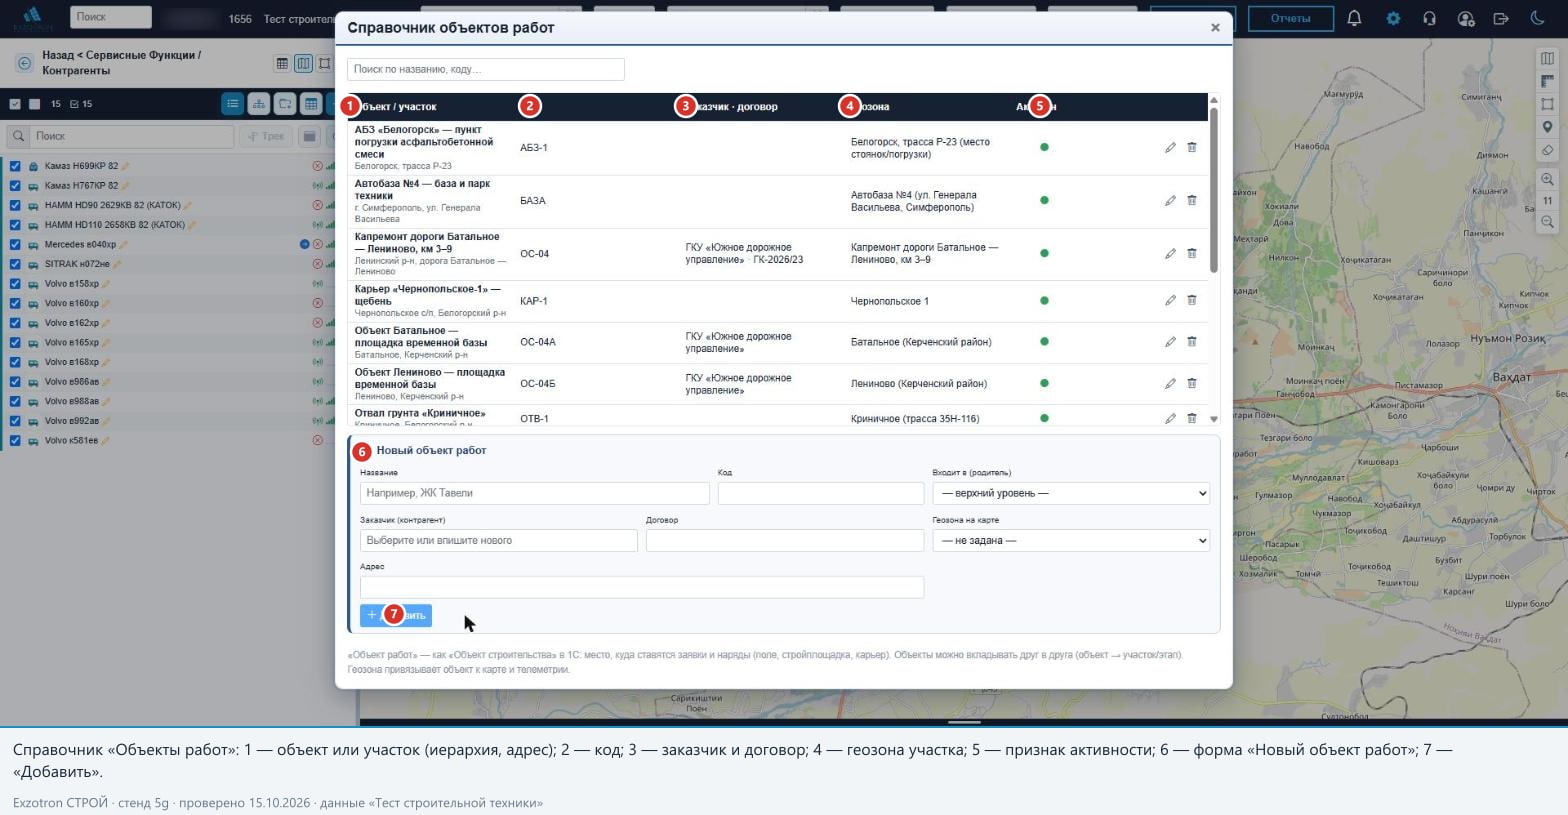This screenshot has width=1568, height=815.
Task: Toggle checkbox for Mercedes в040хр
Action: click(15, 245)
